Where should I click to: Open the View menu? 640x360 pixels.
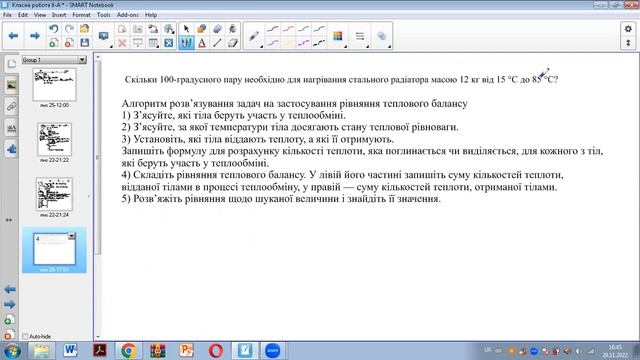(40, 15)
